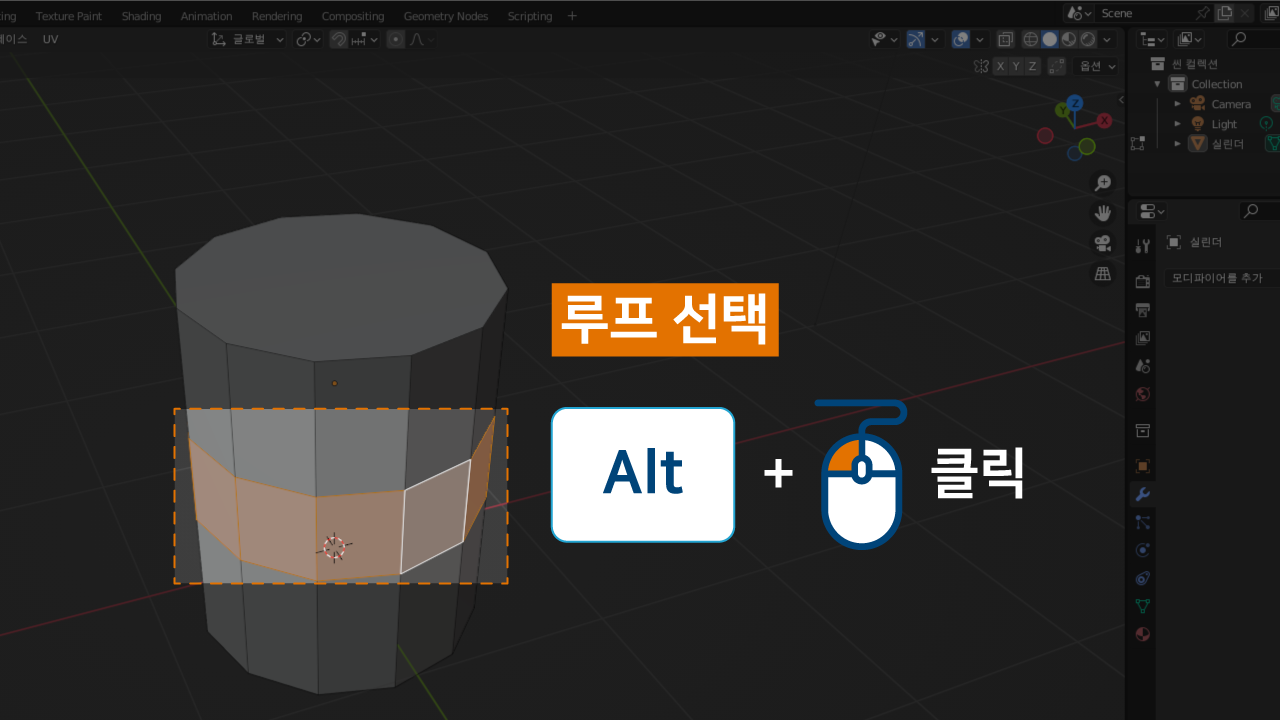Open the 글로벌 transform orientation dropdown
Screen dimensions: 1280x720
tap(247, 40)
